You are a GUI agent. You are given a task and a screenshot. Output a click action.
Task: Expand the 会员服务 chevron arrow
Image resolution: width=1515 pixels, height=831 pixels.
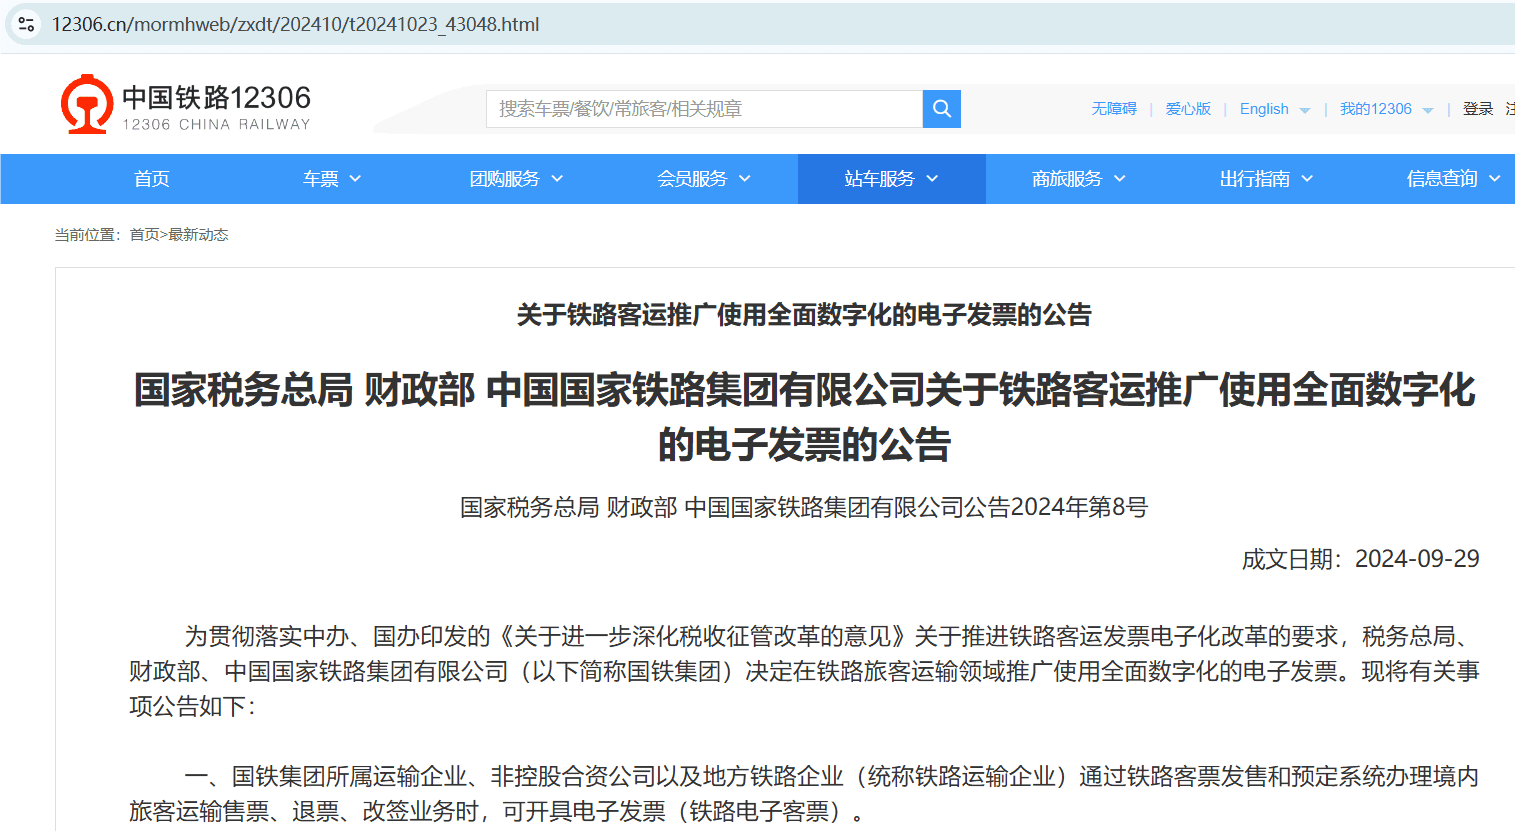pyautogui.click(x=745, y=179)
